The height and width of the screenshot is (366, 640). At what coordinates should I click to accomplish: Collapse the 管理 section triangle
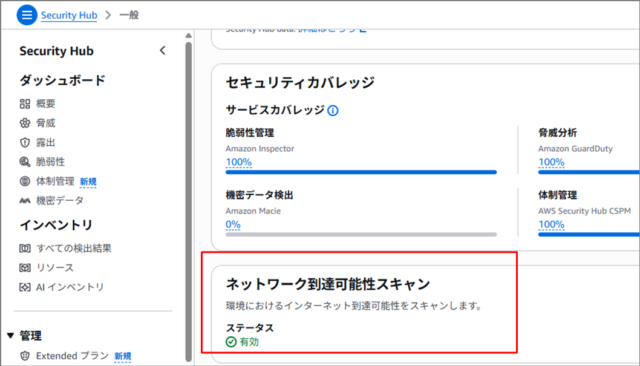[11, 336]
